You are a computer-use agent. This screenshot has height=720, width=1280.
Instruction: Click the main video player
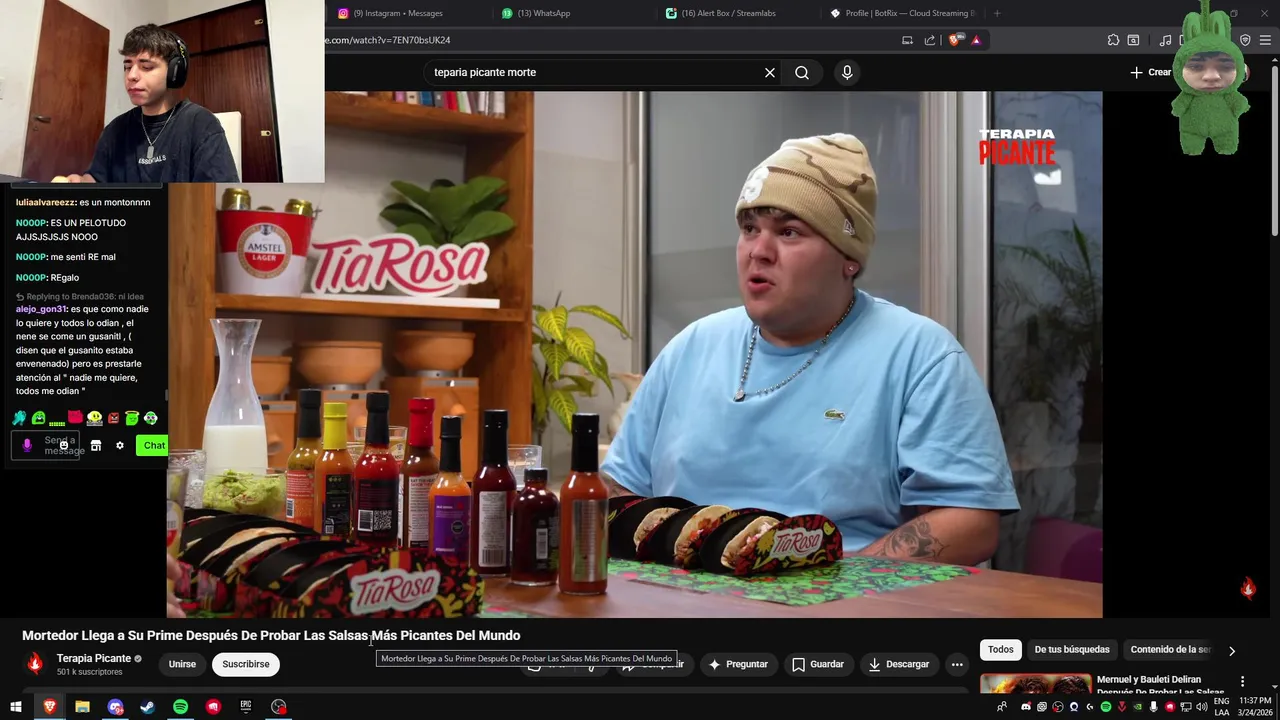point(634,354)
